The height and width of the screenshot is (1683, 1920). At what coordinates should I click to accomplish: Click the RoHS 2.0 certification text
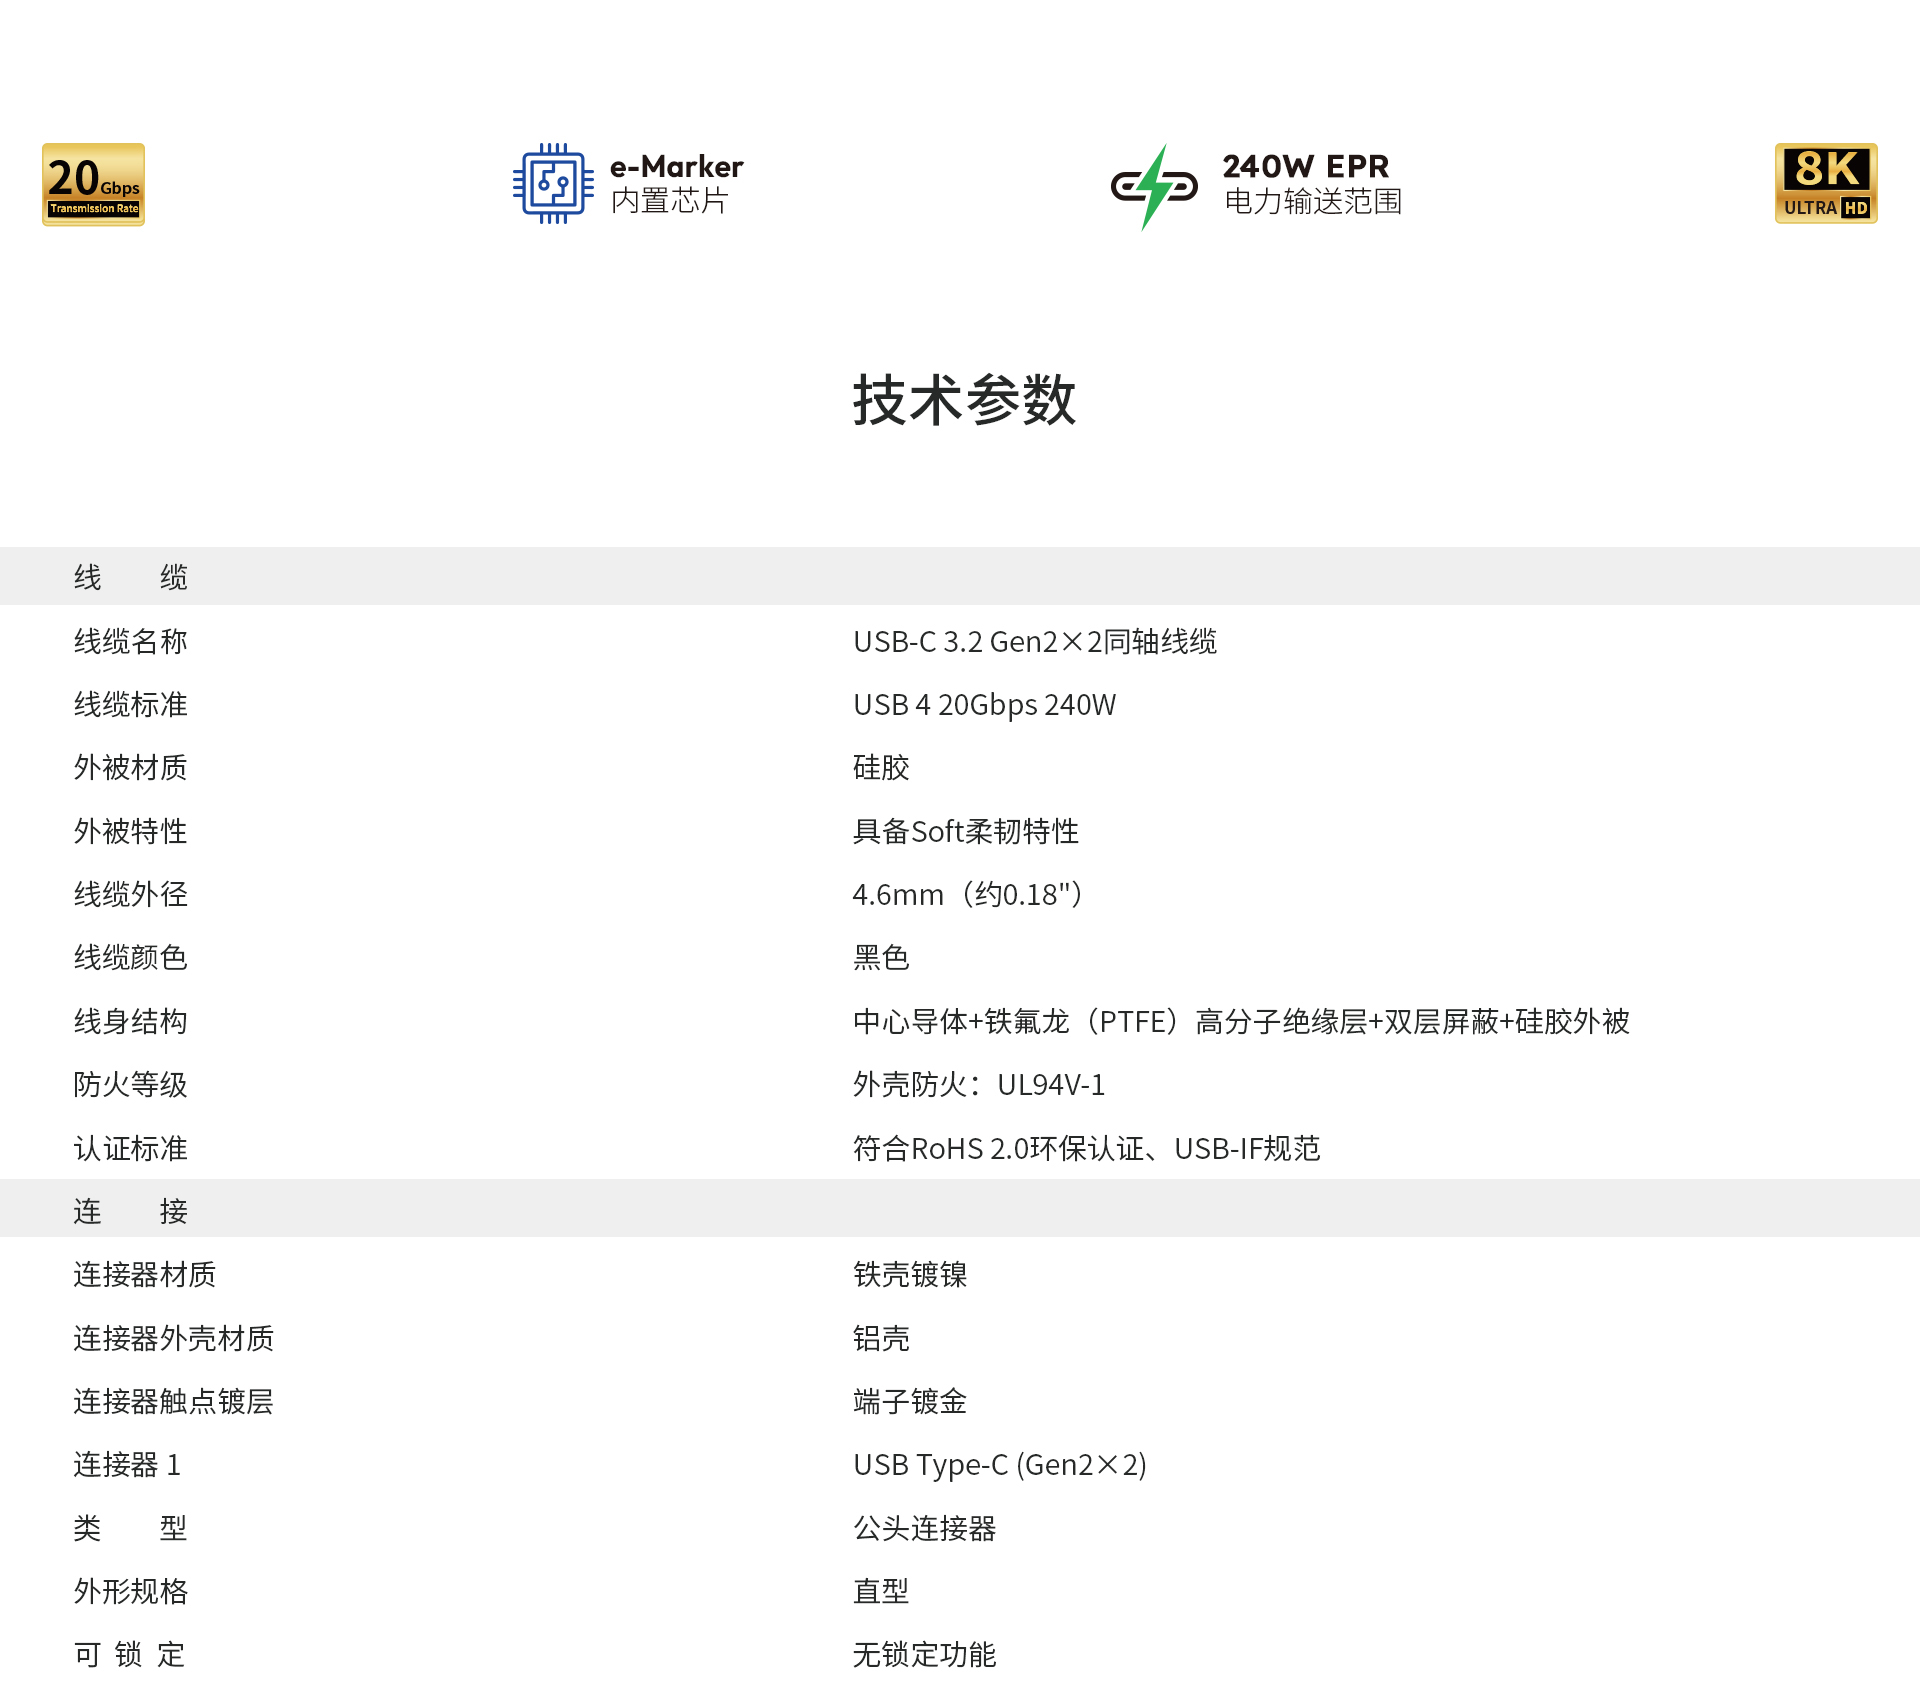pyautogui.click(x=1086, y=1149)
